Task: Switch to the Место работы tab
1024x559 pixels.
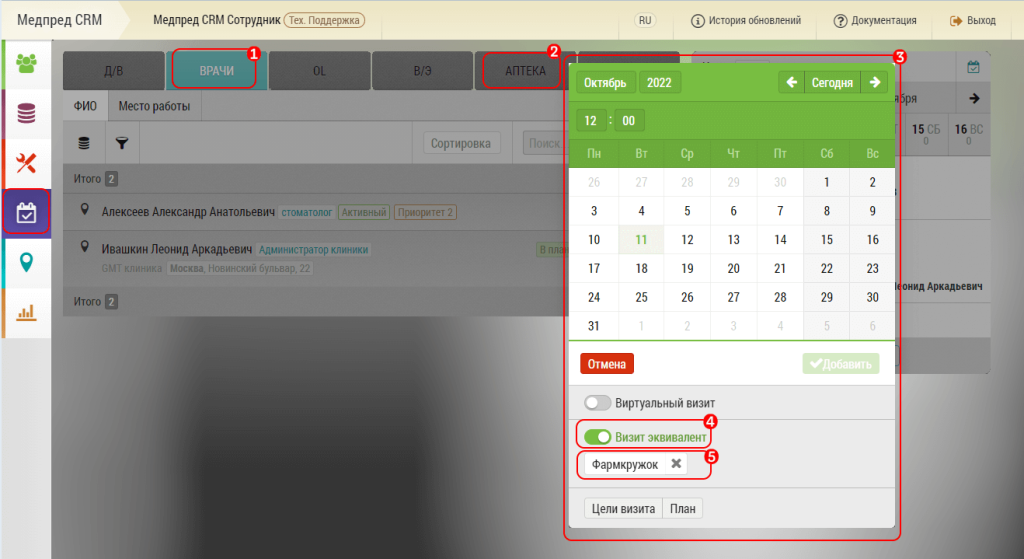Action: [153, 106]
